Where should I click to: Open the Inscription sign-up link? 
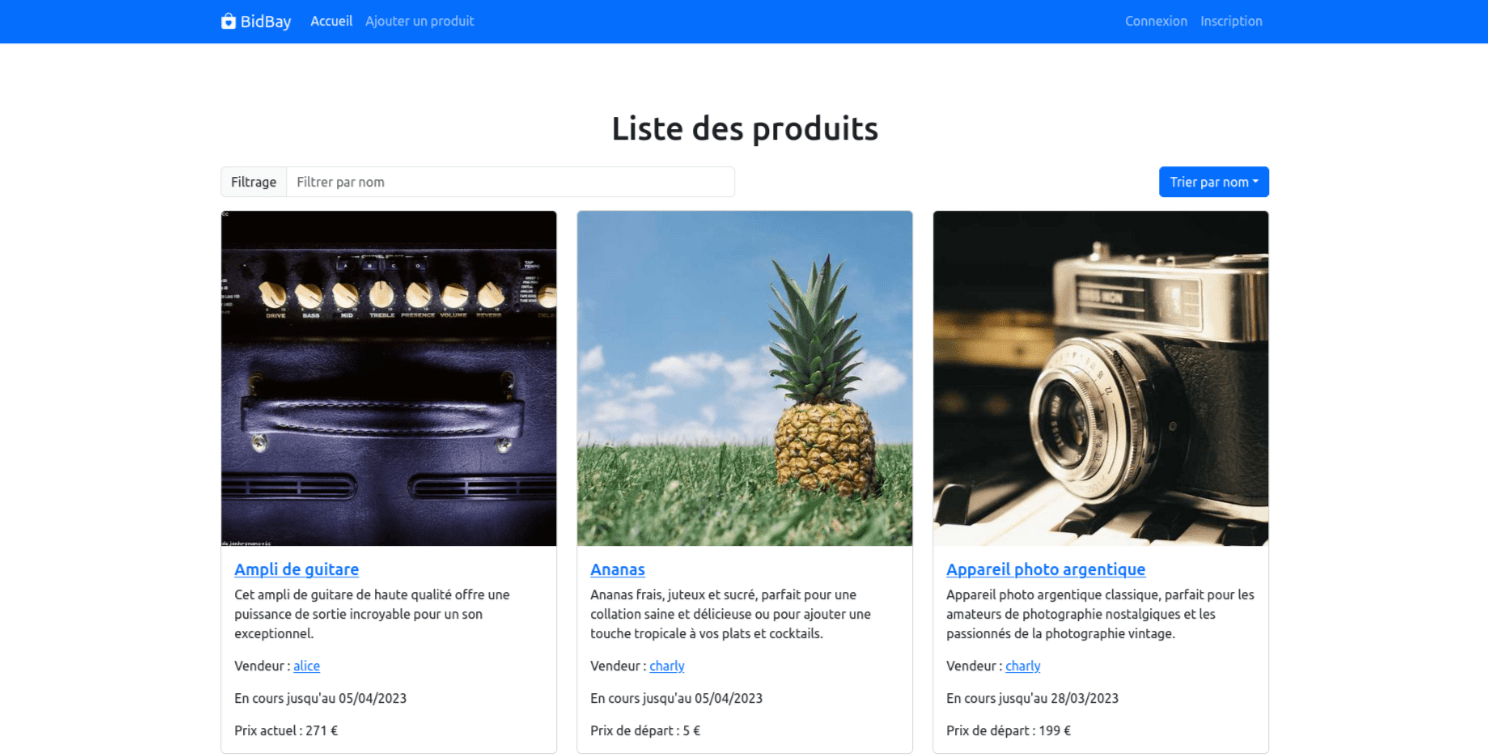[1231, 21]
